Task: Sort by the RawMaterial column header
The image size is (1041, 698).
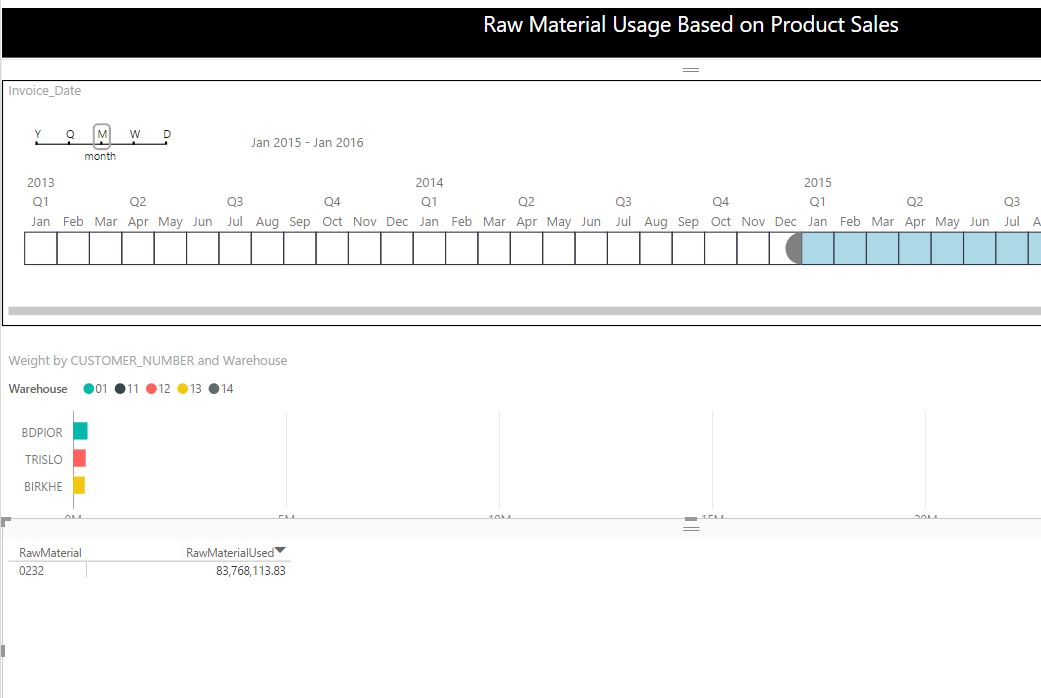Action: point(50,553)
